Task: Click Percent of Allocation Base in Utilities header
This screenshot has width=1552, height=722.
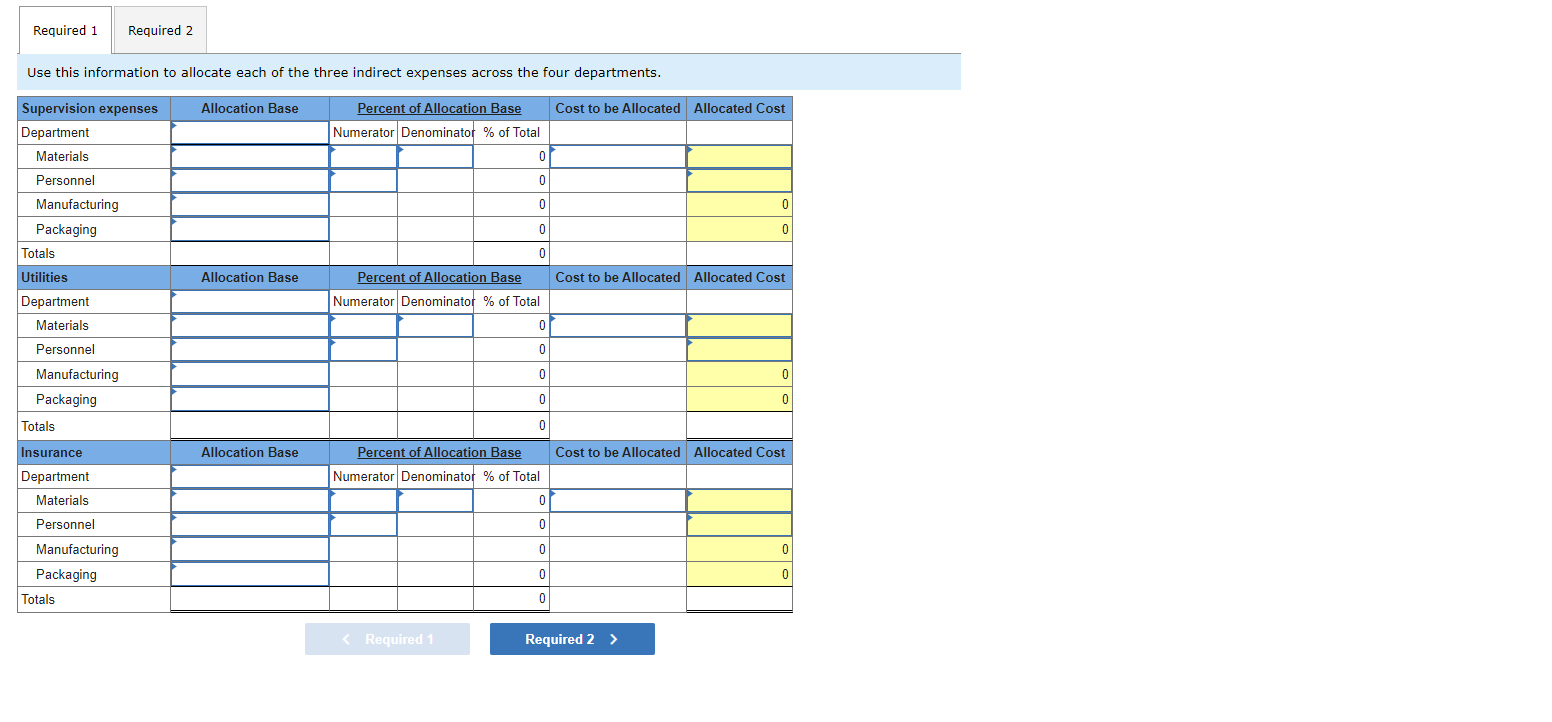Action: [x=439, y=277]
